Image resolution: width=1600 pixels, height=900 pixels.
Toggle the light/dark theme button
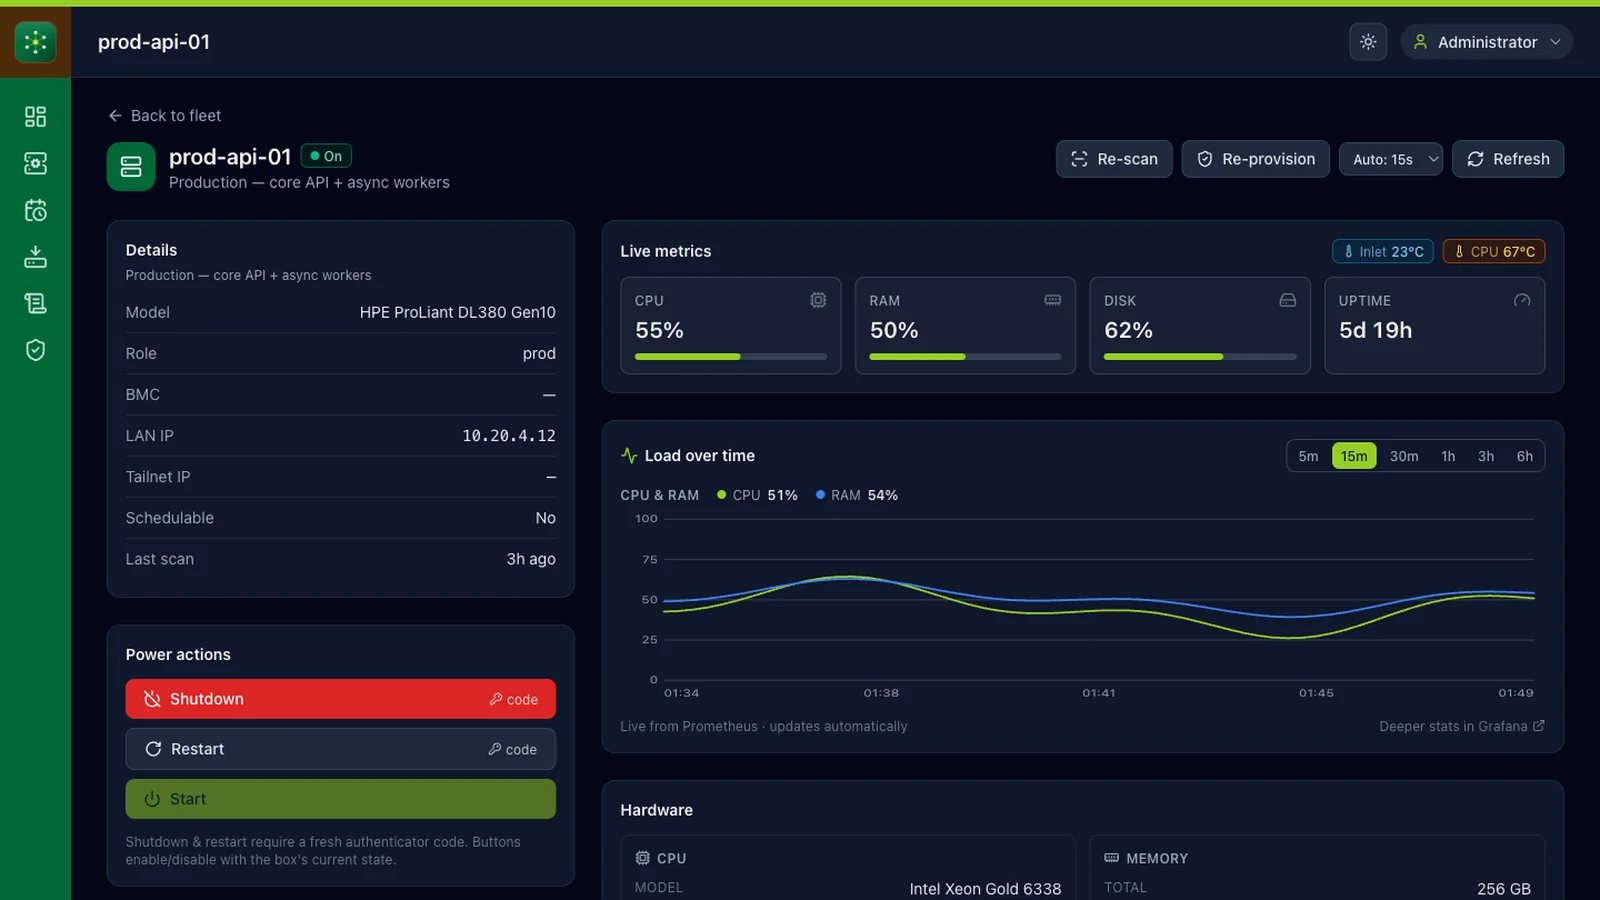click(1368, 42)
